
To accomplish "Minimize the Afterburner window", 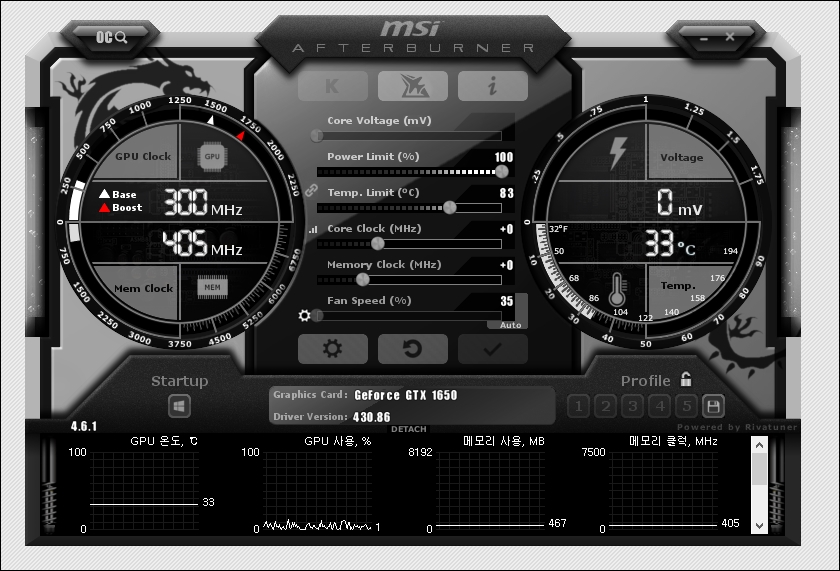I will point(704,38).
